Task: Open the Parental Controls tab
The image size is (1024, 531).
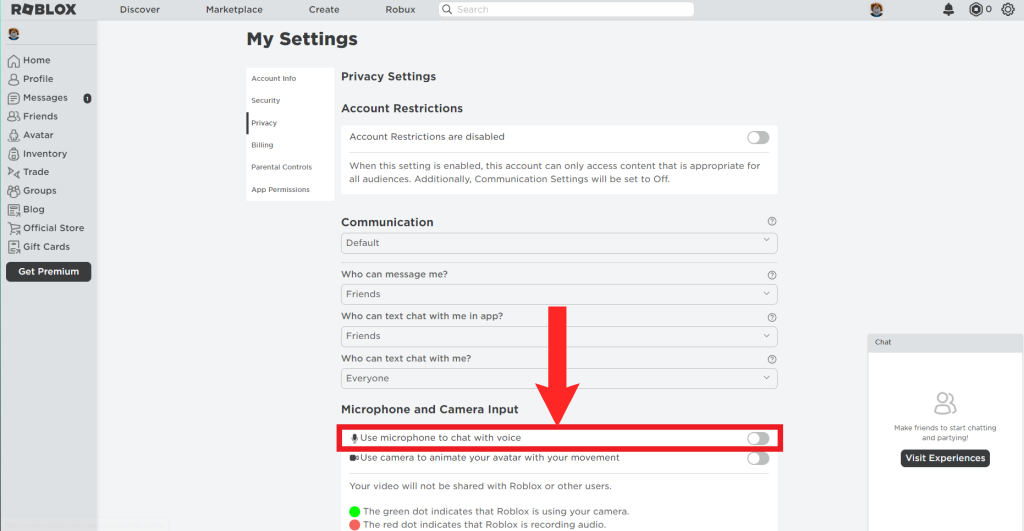Action: pyautogui.click(x=281, y=167)
